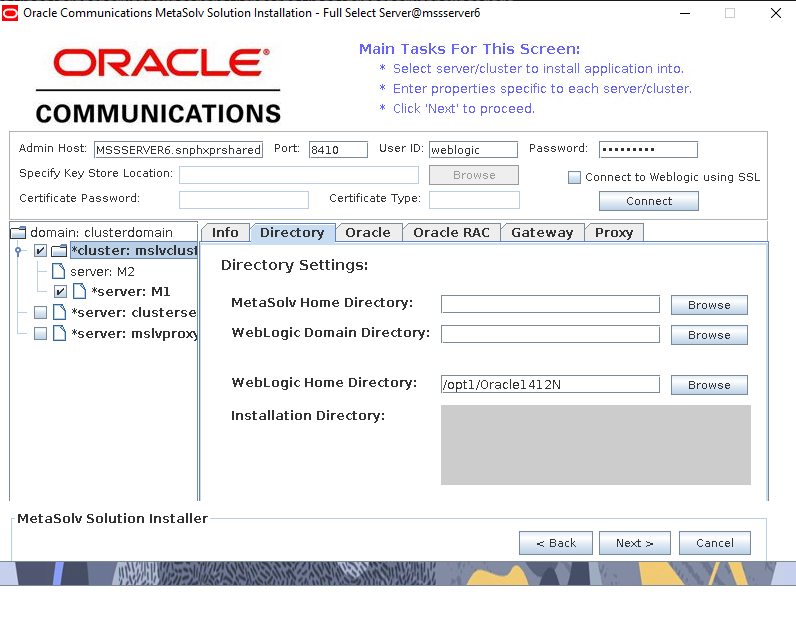Switch to the Gateway tab
The height and width of the screenshot is (621, 796).
(542, 233)
